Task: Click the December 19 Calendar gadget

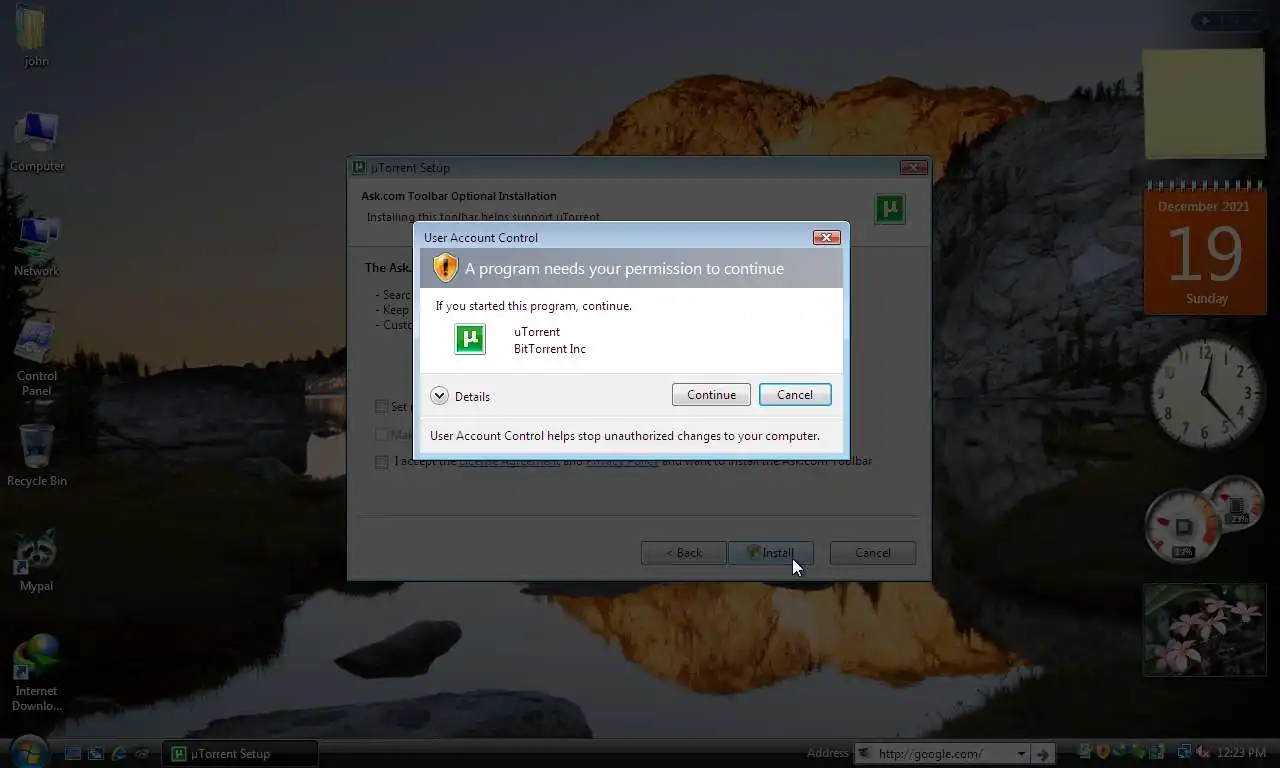Action: point(1204,248)
